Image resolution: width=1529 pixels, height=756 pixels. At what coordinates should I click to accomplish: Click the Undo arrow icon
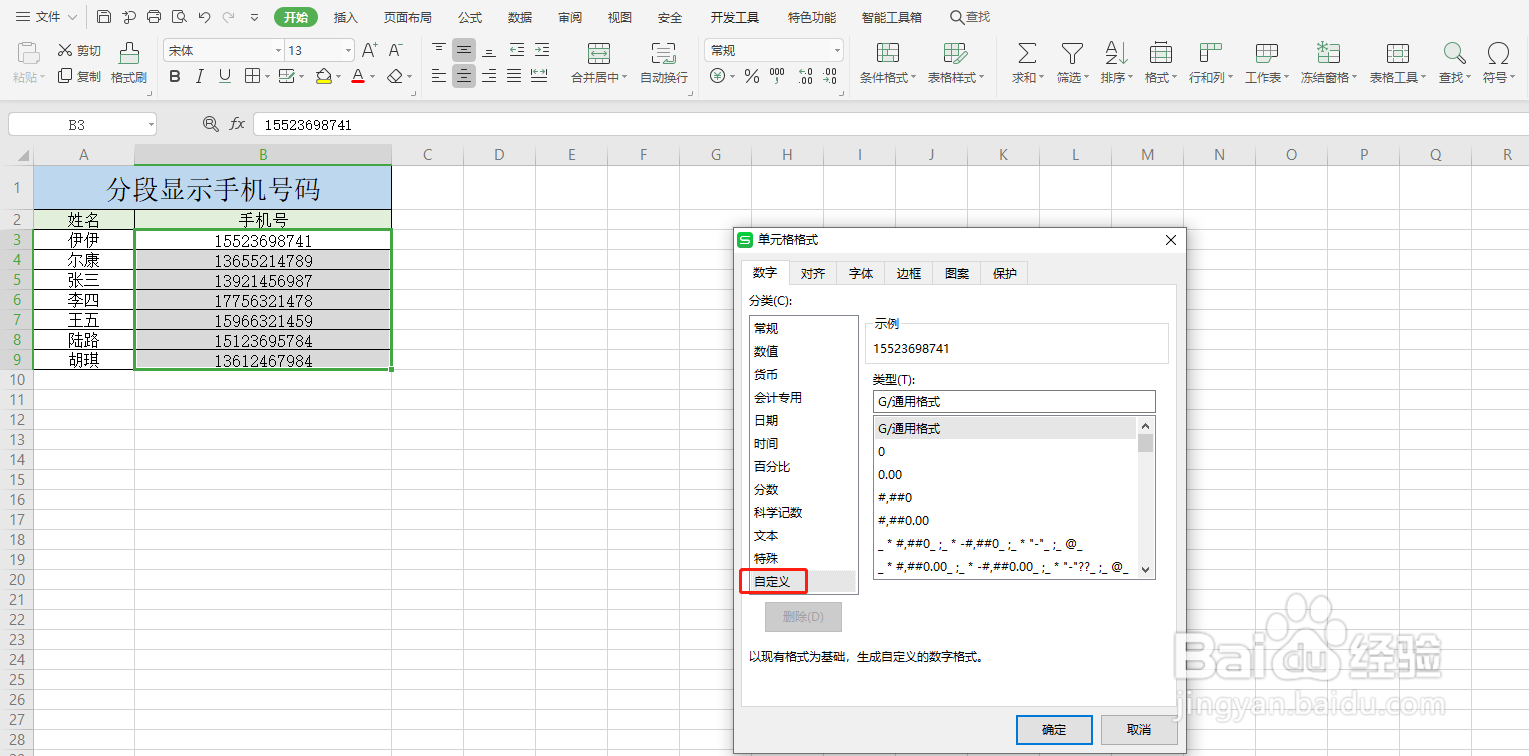pos(204,17)
